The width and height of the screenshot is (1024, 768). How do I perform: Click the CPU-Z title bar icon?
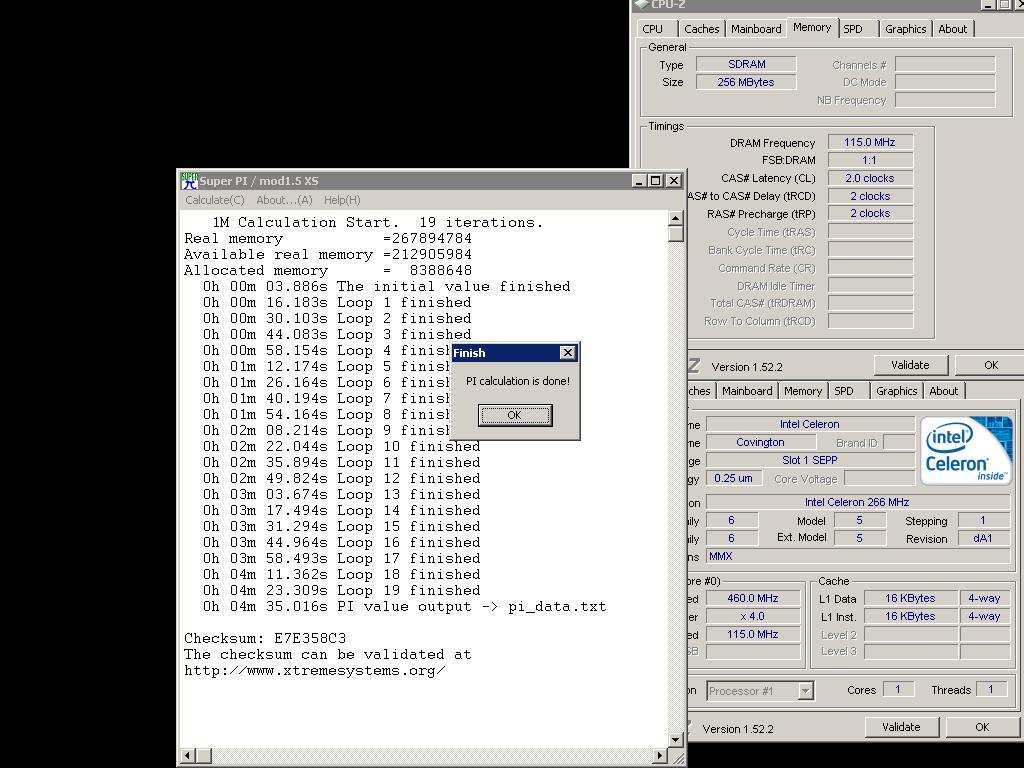coord(641,5)
